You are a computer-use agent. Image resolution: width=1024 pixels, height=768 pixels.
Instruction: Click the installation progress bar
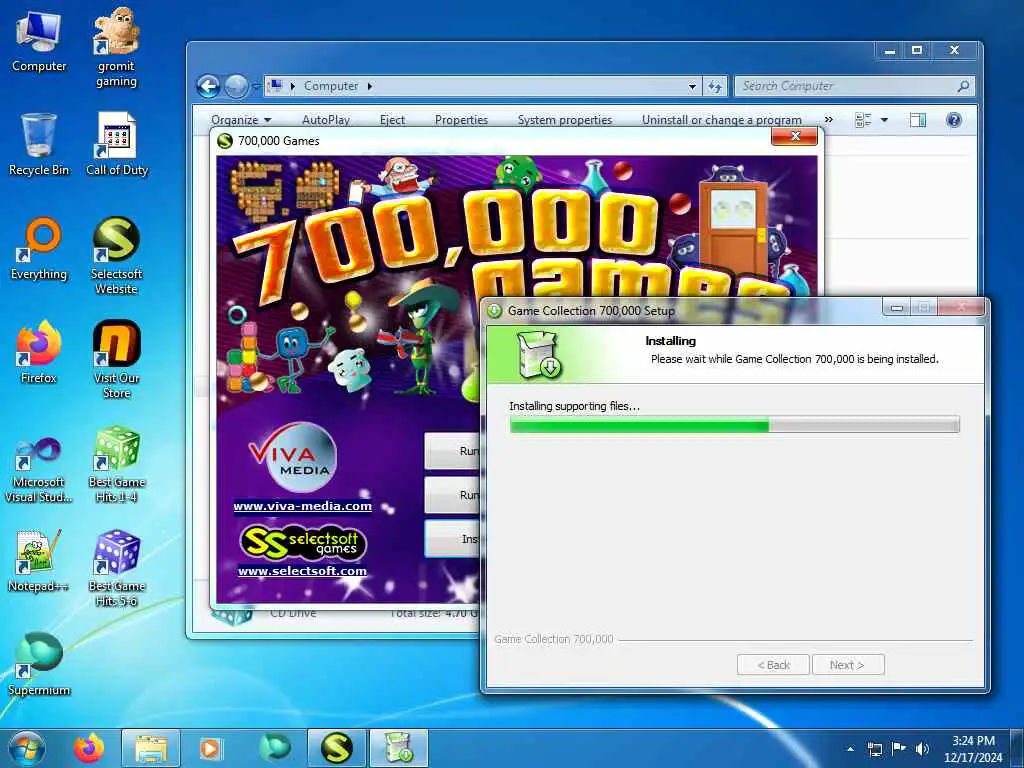click(735, 426)
